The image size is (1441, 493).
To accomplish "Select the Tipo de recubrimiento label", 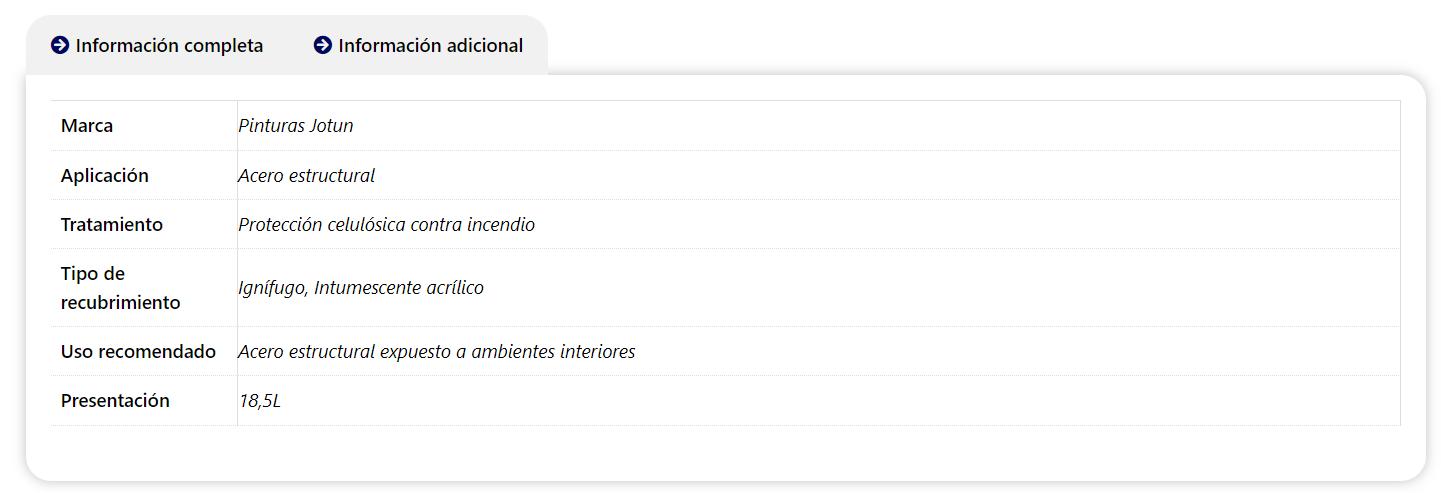I will point(121,288).
